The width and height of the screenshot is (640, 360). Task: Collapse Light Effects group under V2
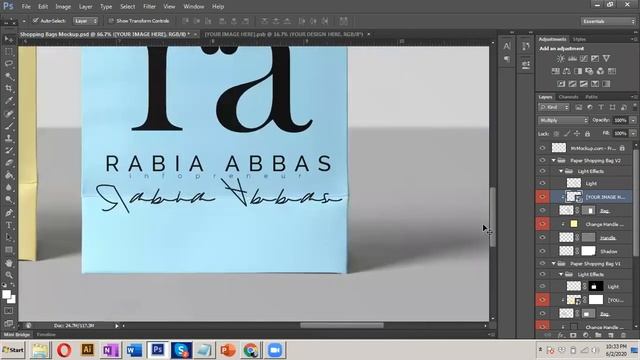pos(561,171)
